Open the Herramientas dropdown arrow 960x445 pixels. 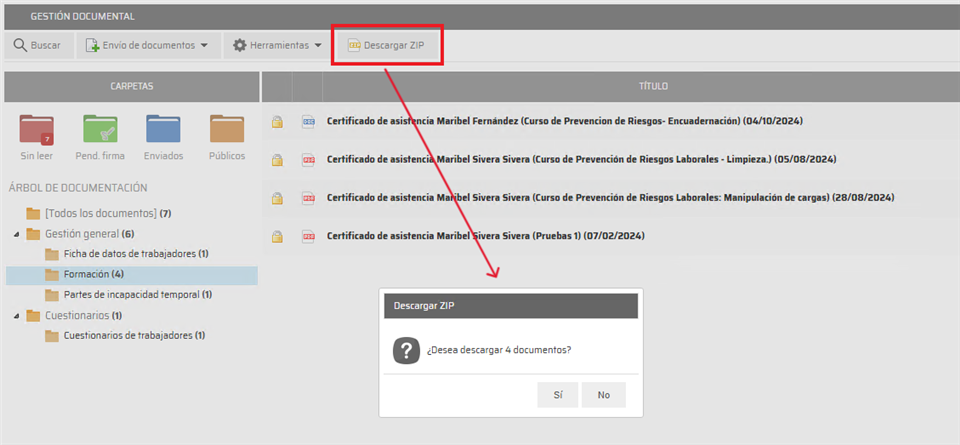point(318,45)
